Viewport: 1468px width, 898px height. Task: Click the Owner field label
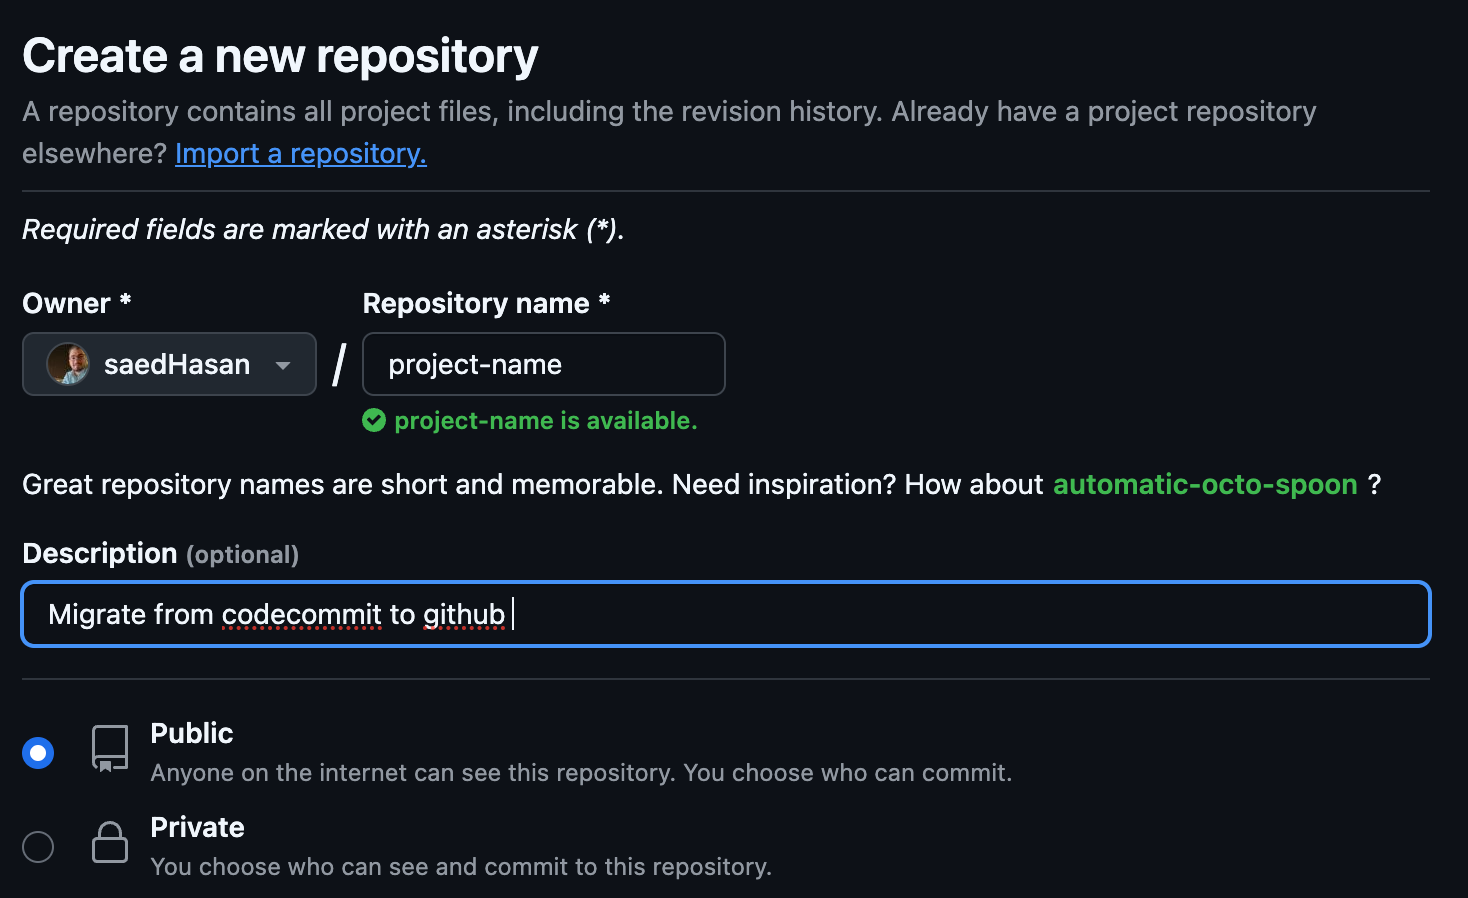pos(77,303)
